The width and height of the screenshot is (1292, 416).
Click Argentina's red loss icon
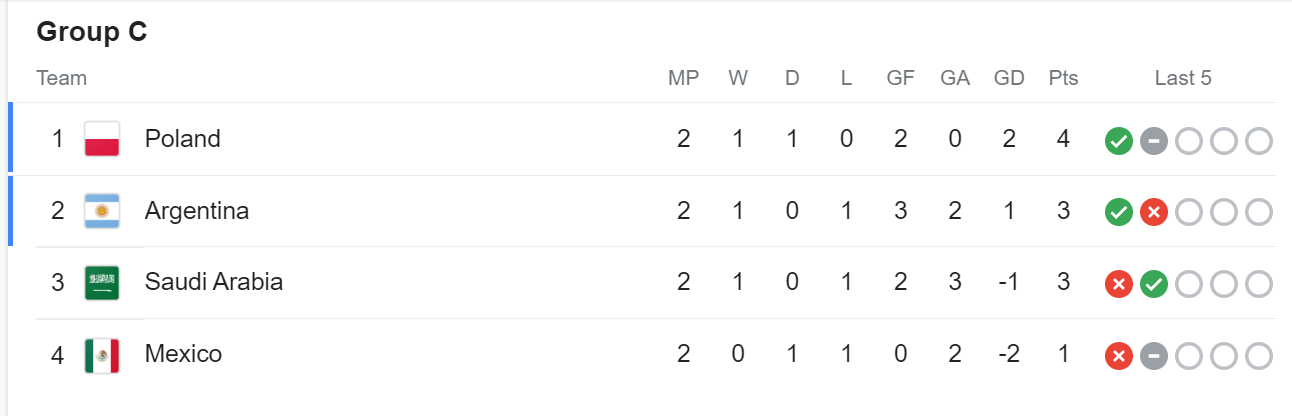point(1154,212)
